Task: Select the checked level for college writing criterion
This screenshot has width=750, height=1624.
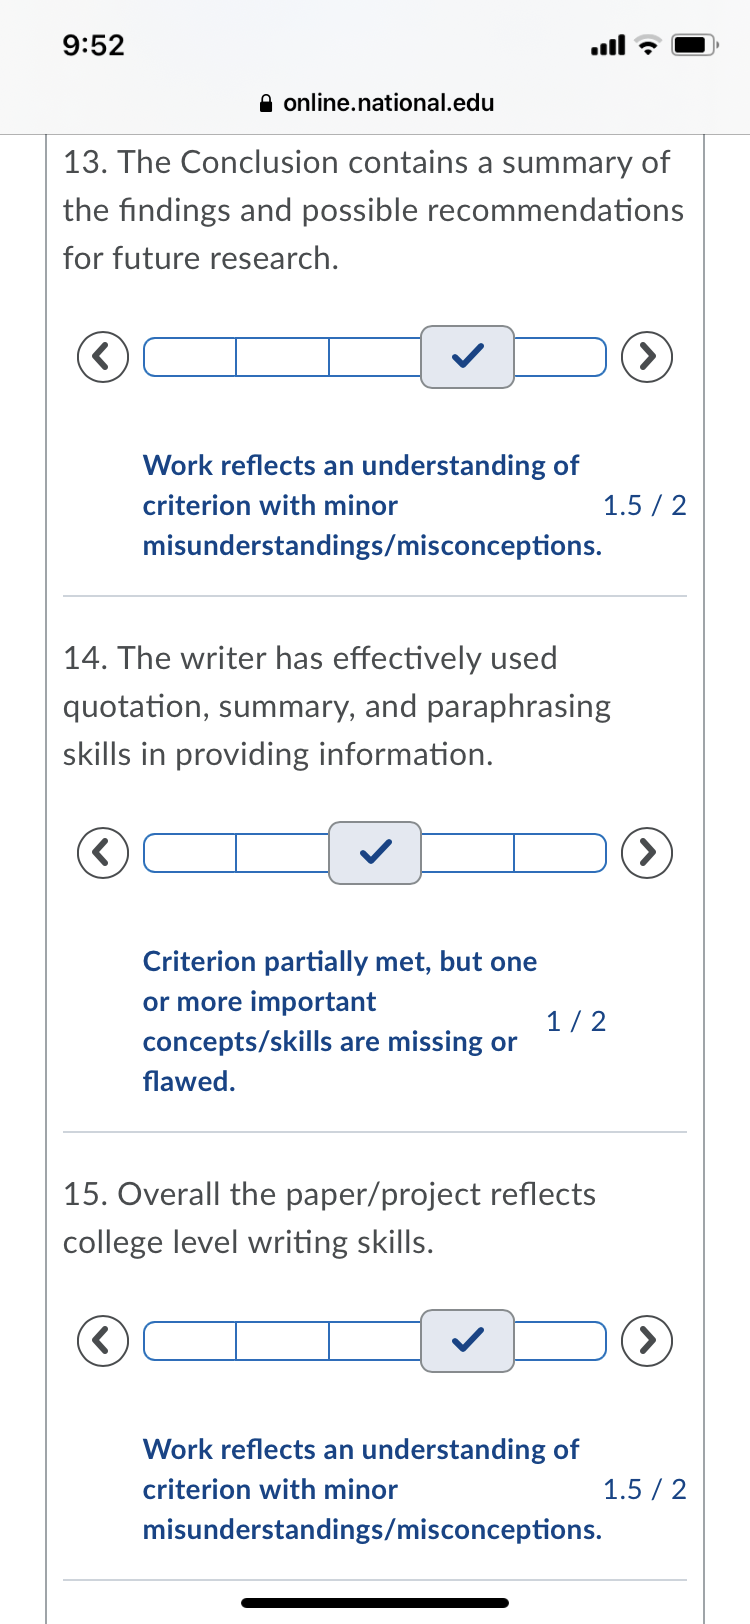Action: click(x=467, y=1340)
